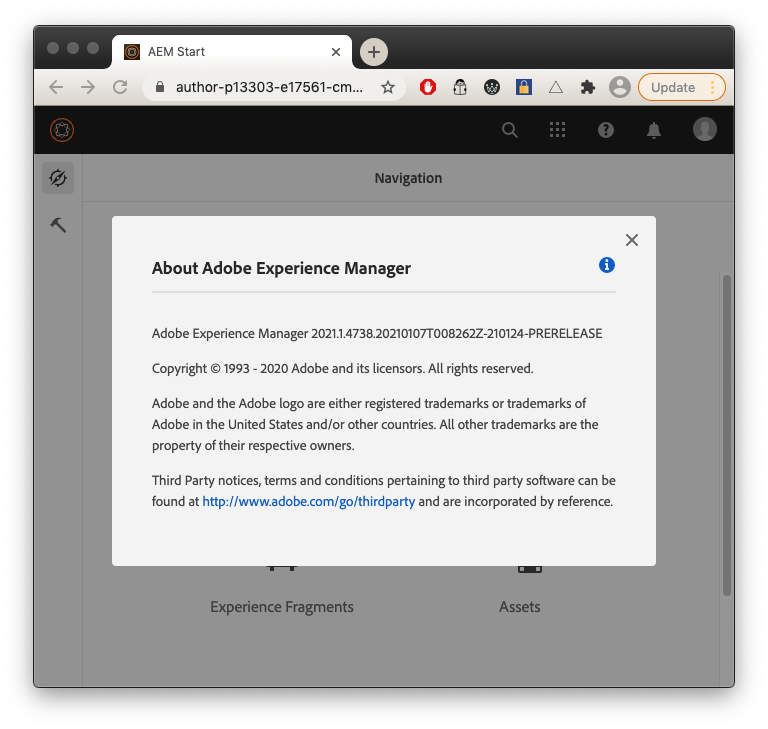Screen dimensions: 768x729
Task: Click the Copyright 1993 - 2020 line
Action: click(342, 368)
